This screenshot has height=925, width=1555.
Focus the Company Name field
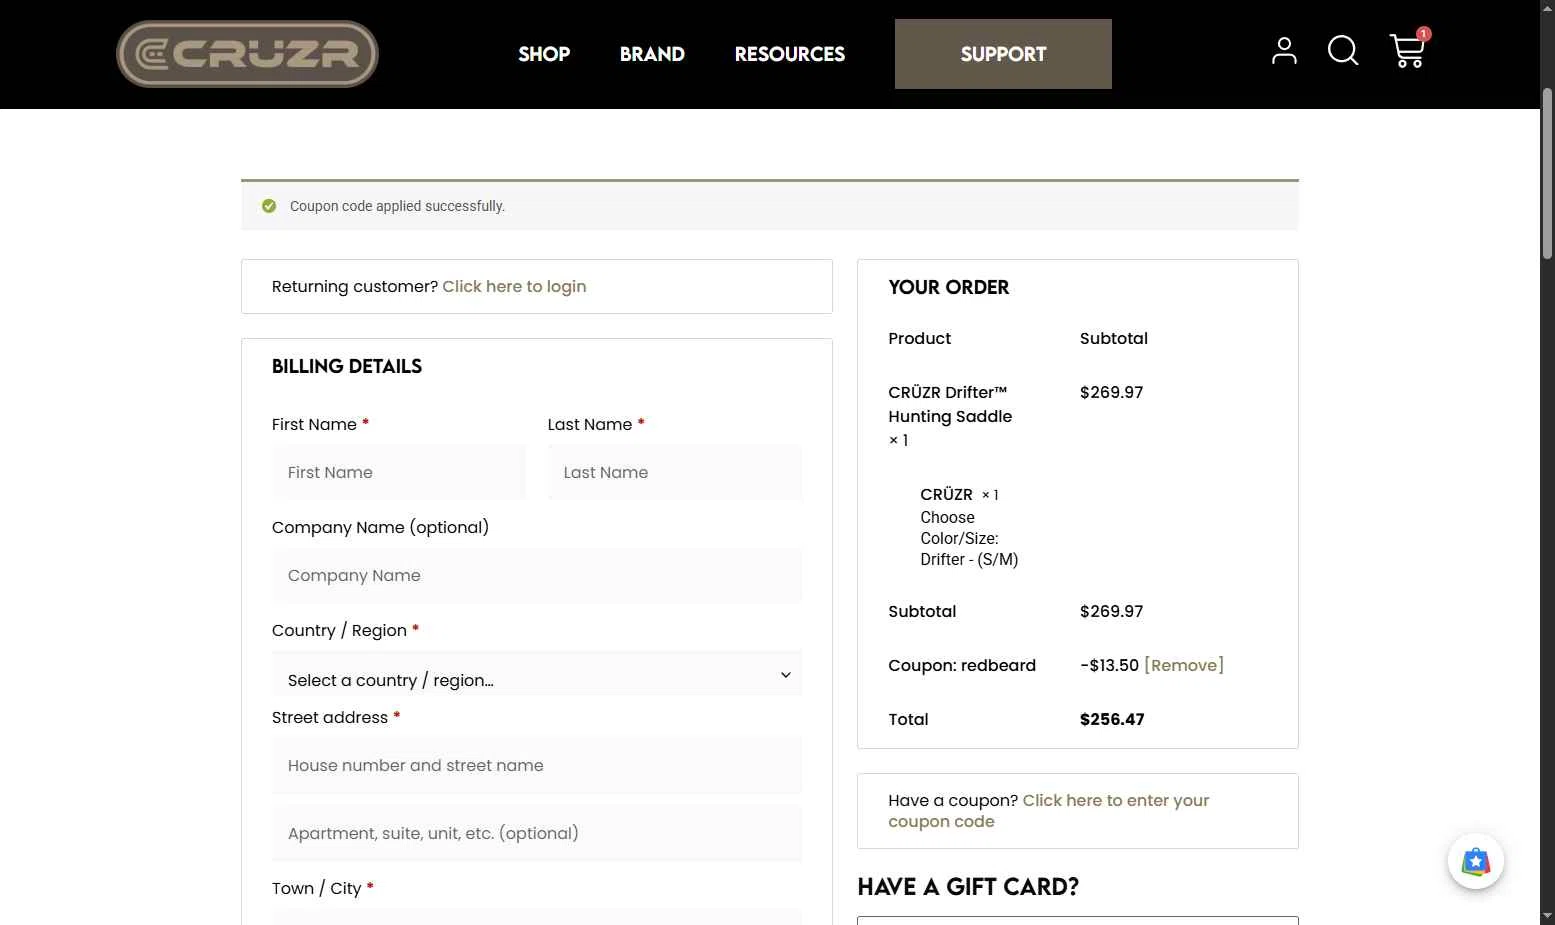coord(537,575)
